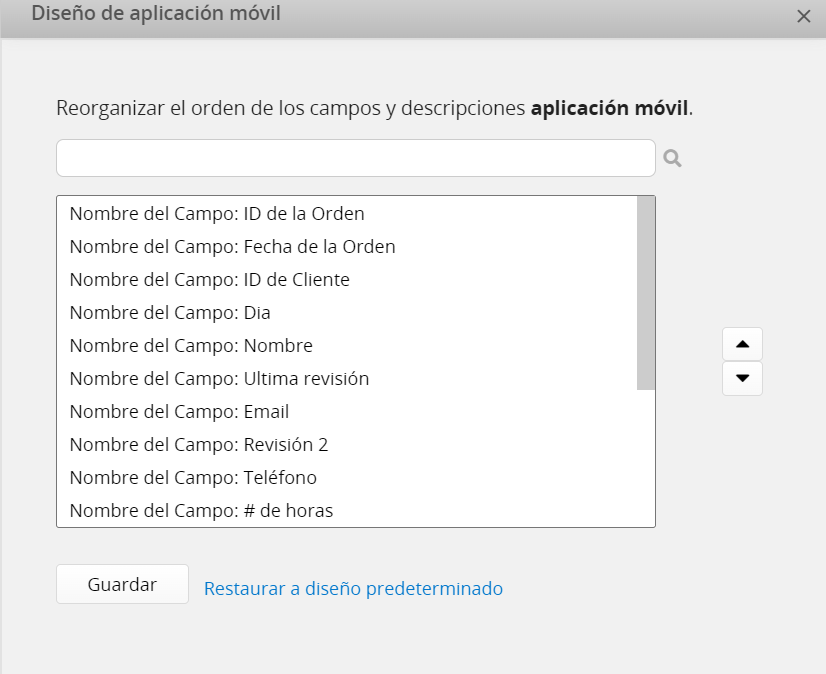Select the ID de la Orden field
The width and height of the screenshot is (826, 674).
[x=217, y=213]
